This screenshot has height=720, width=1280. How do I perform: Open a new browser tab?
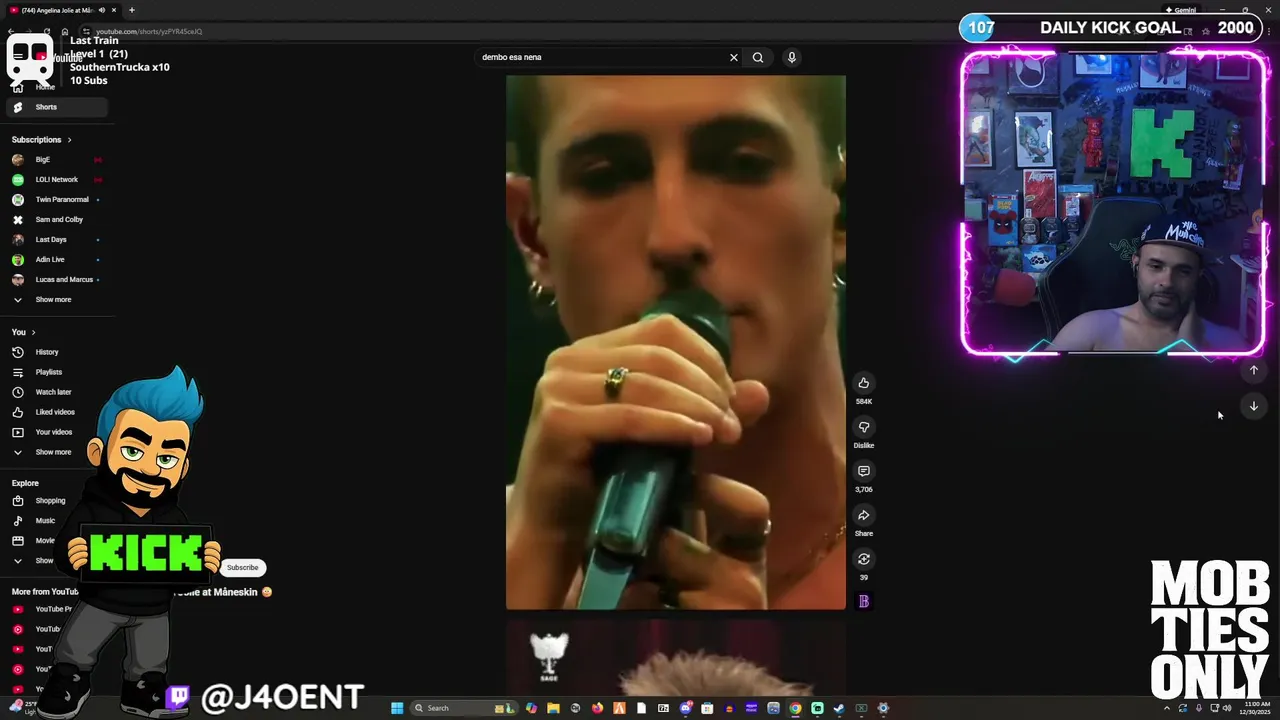[132, 10]
